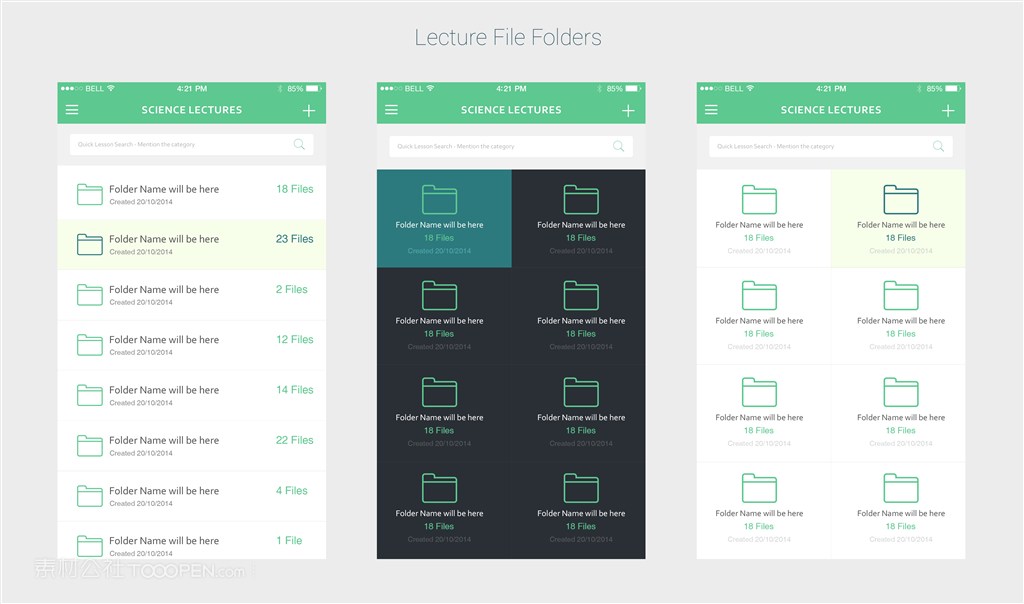This screenshot has height=604, width=1024.
Task: Focus the search field in dark grid screen
Action: [x=511, y=146]
